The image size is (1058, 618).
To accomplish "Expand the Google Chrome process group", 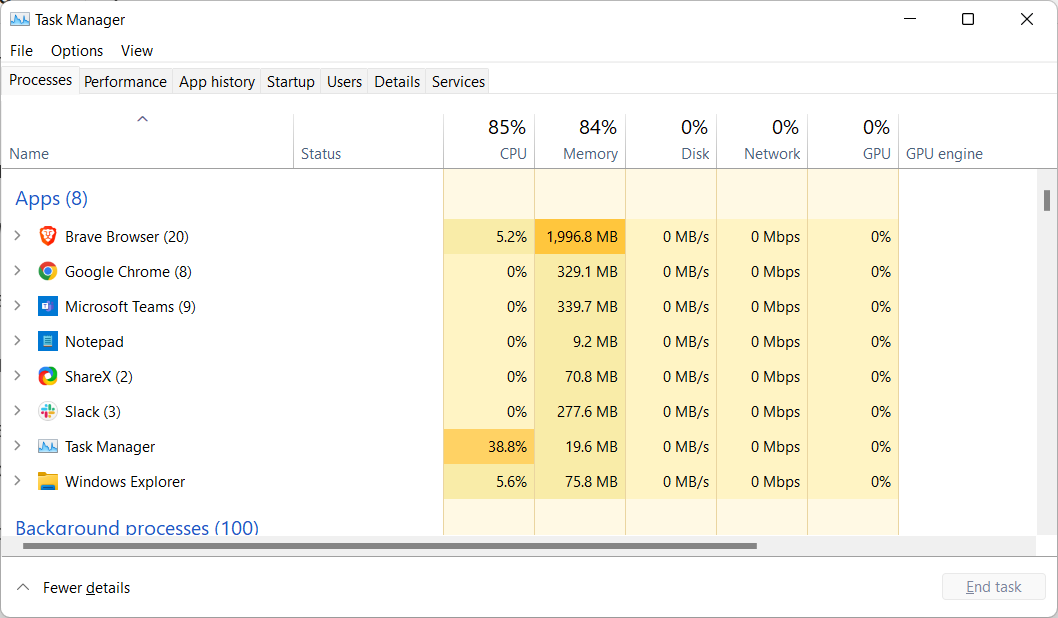I will [x=18, y=271].
